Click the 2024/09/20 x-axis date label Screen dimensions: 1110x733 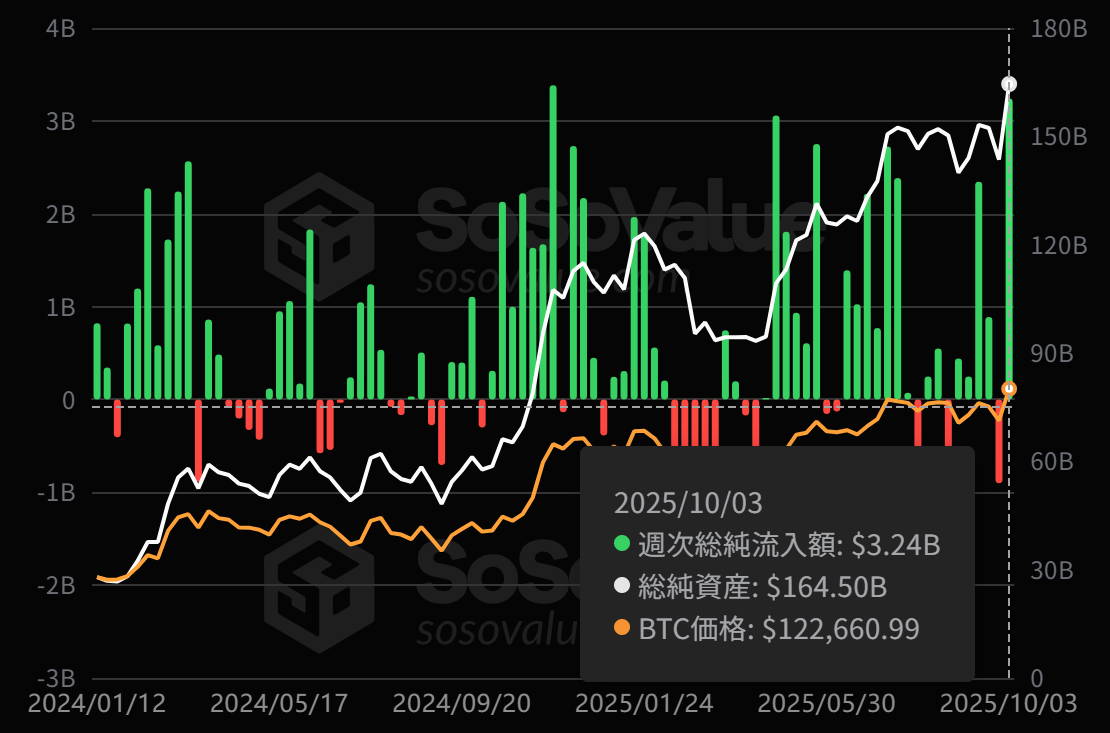(461, 703)
